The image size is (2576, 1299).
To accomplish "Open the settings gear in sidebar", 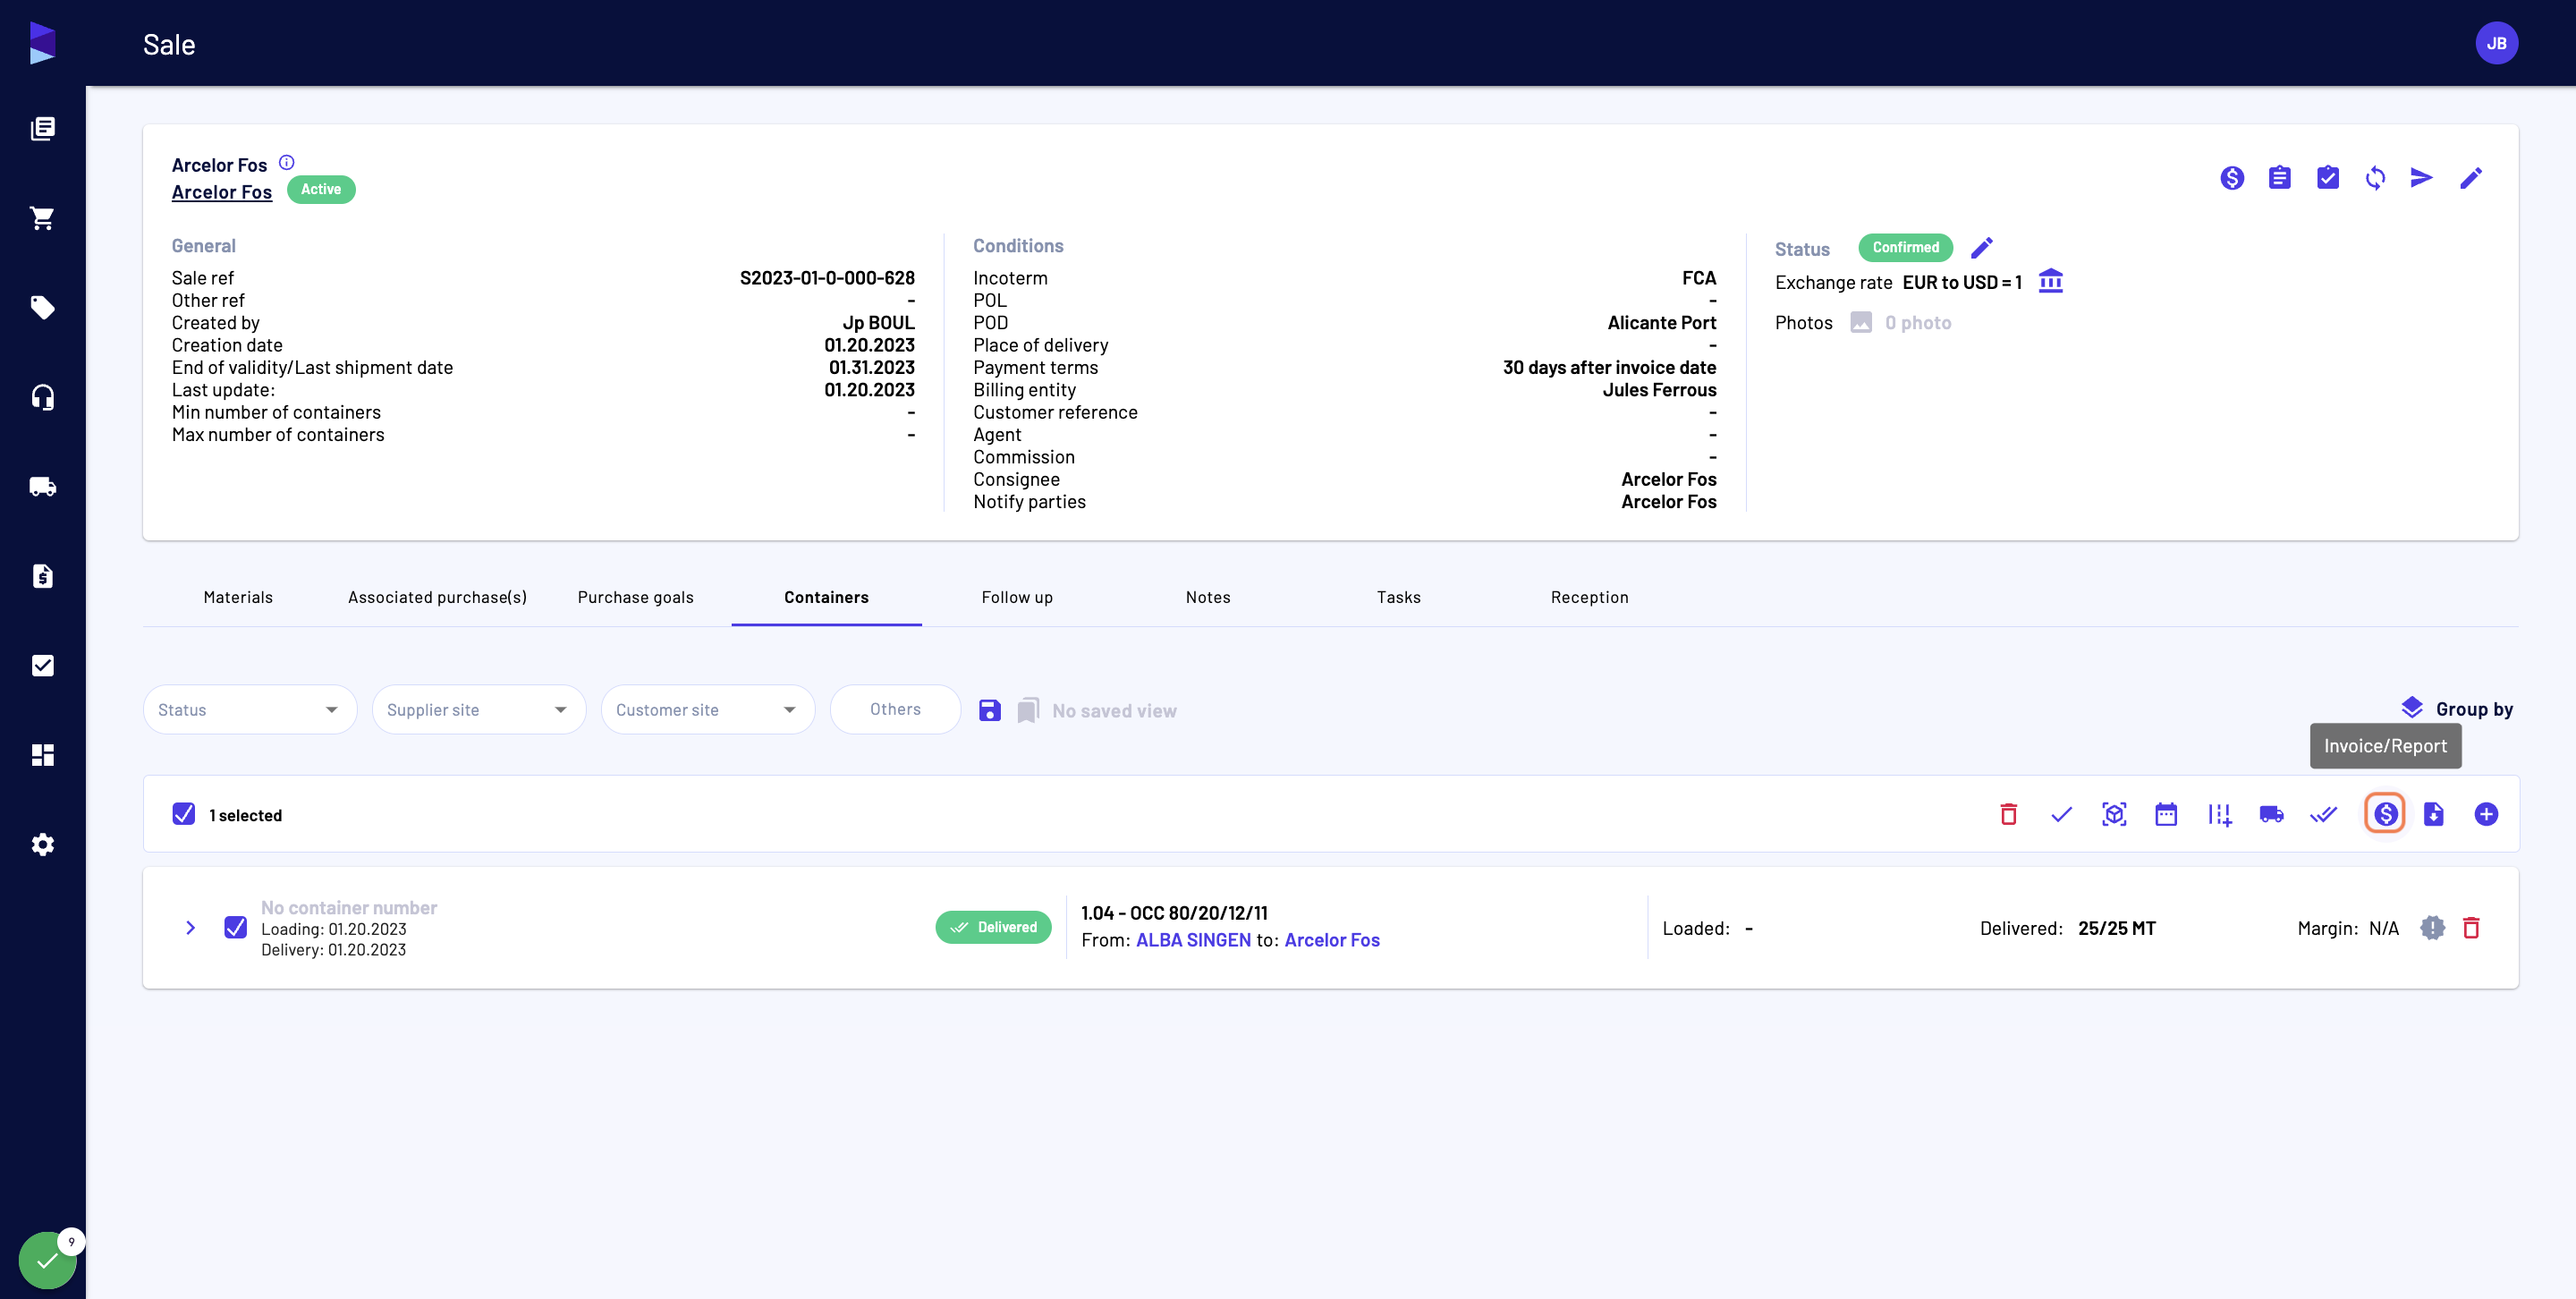I will pos(42,844).
